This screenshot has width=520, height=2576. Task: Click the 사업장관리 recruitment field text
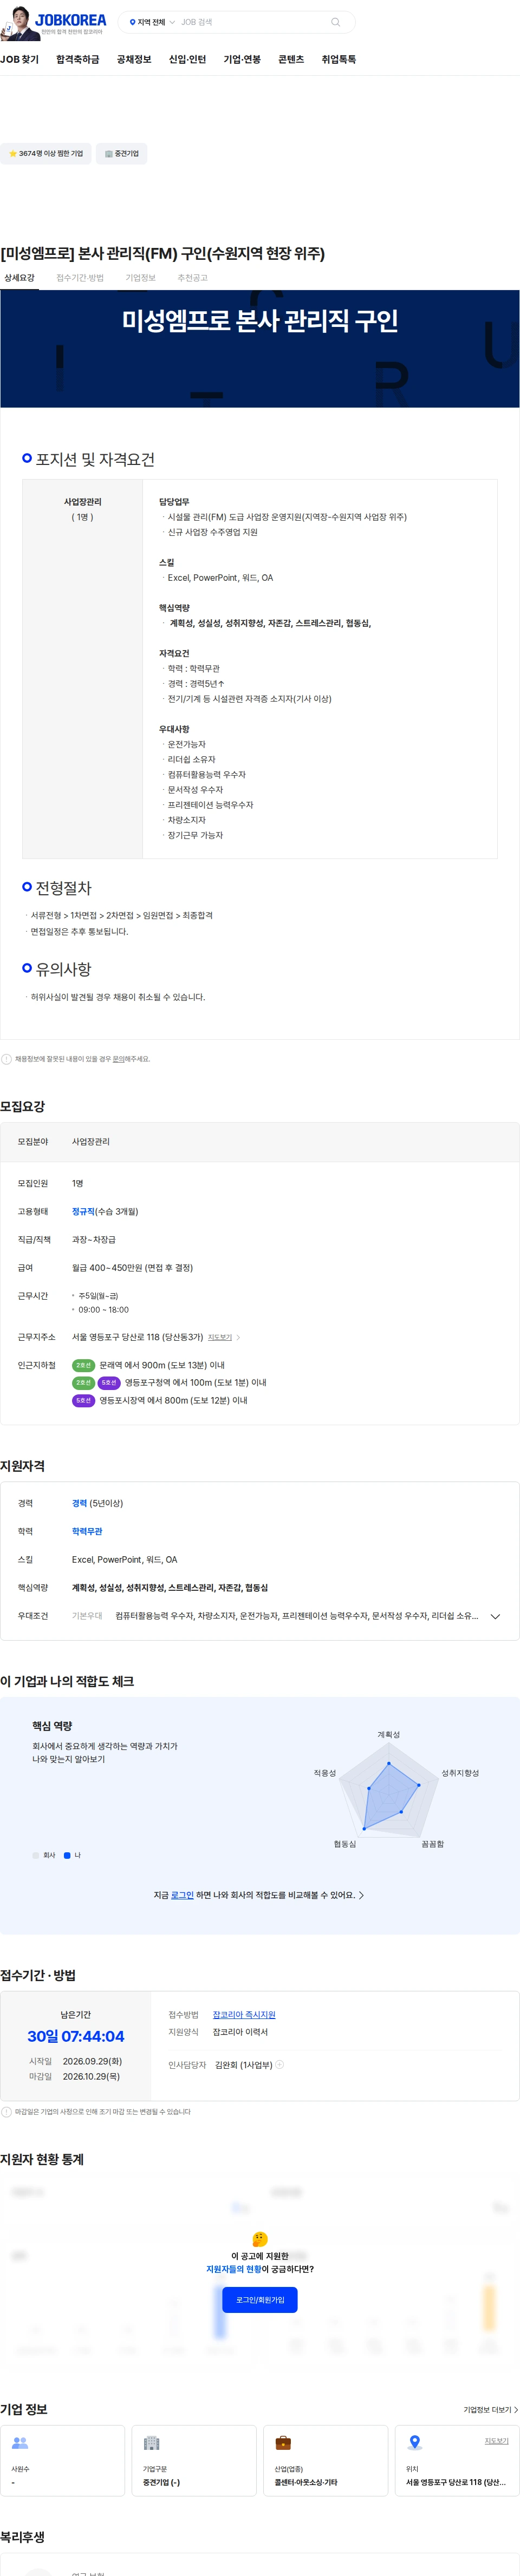pyautogui.click(x=91, y=1141)
